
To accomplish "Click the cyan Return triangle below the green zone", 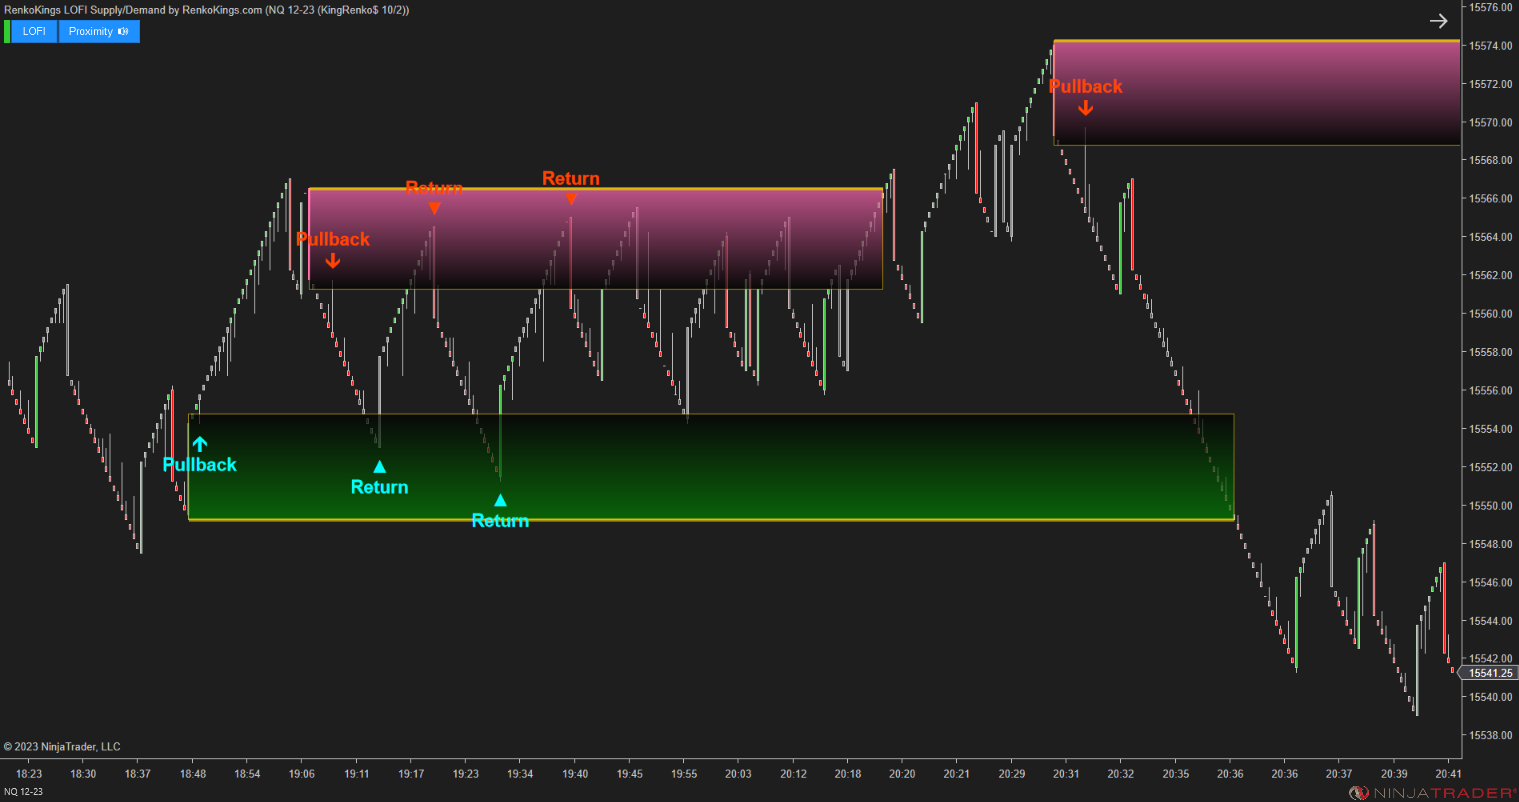I will point(500,500).
